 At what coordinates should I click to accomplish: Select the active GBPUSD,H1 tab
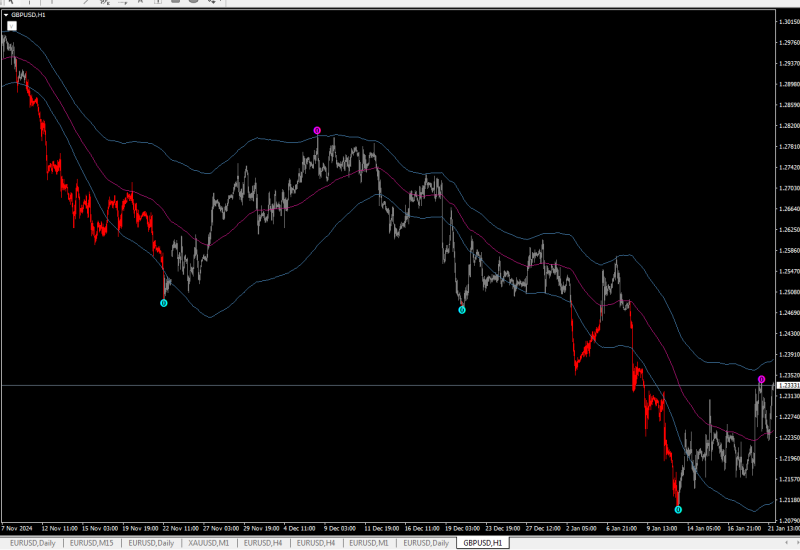pyautogui.click(x=483, y=543)
